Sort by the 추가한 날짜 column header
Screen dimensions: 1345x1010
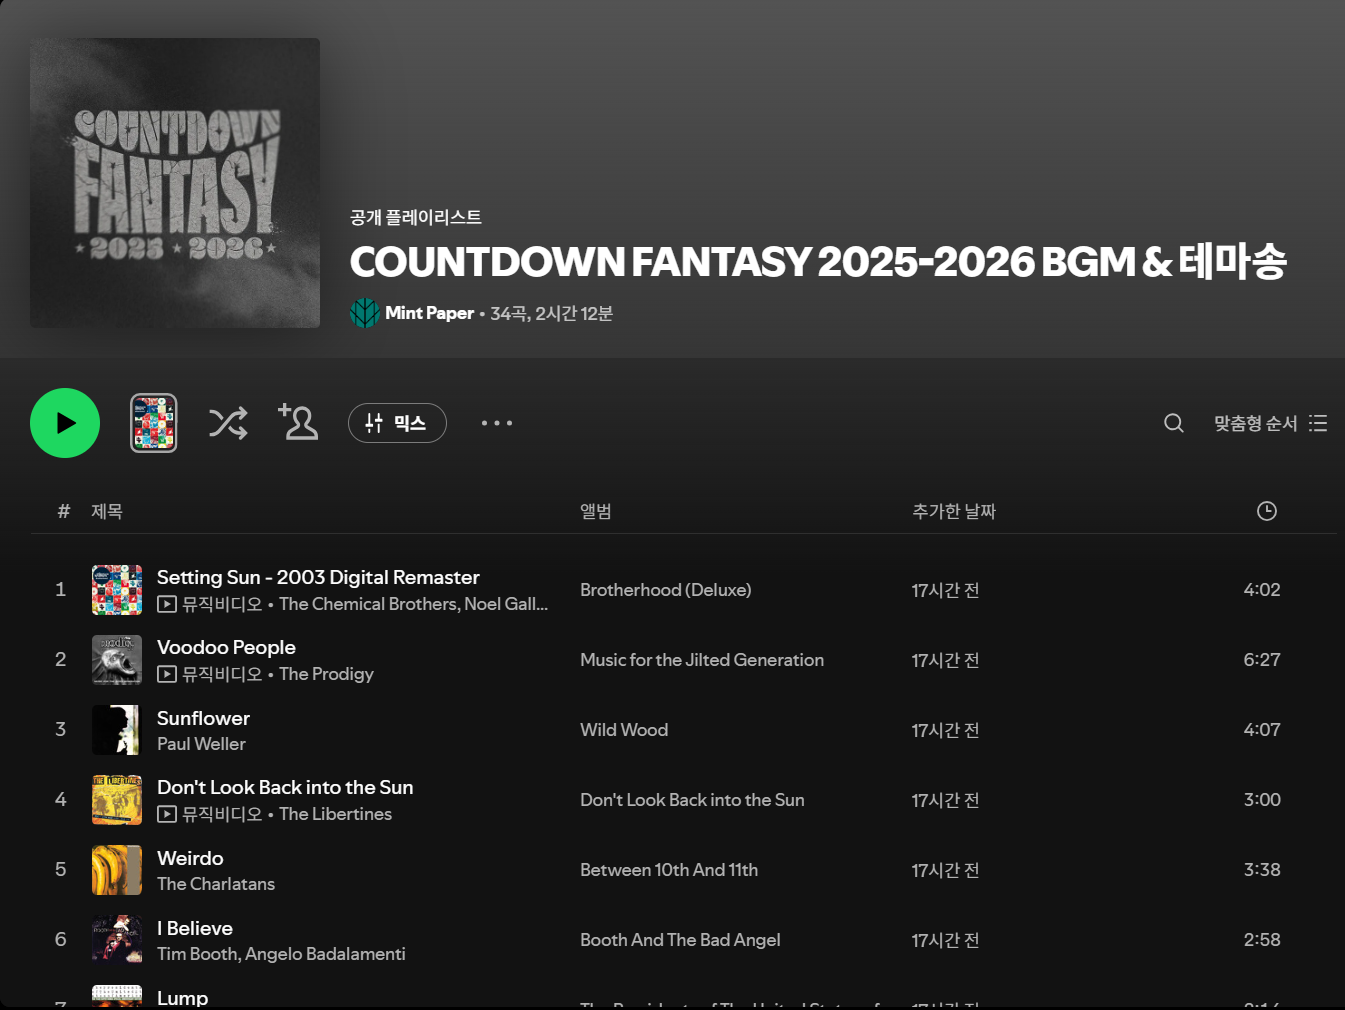(x=953, y=511)
